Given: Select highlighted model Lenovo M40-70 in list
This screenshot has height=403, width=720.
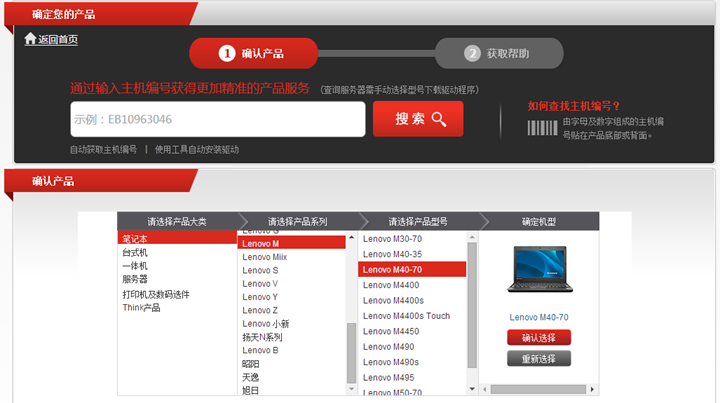Looking at the screenshot, I should pos(412,269).
